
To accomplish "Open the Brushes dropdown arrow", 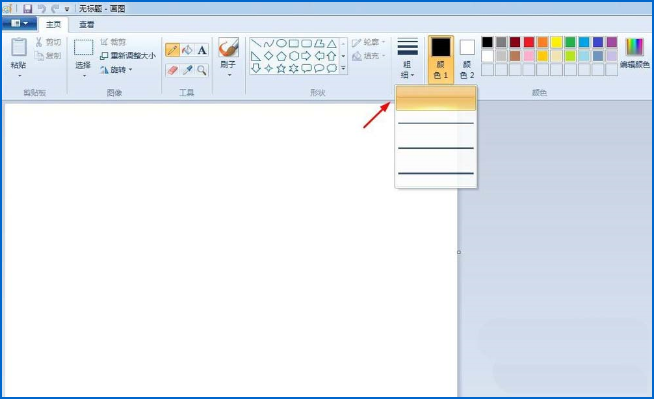I will click(x=229, y=75).
